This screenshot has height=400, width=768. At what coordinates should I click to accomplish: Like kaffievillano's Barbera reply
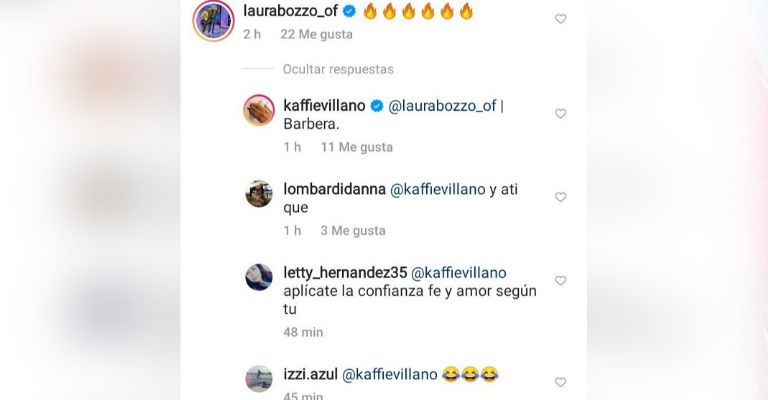tap(560, 114)
